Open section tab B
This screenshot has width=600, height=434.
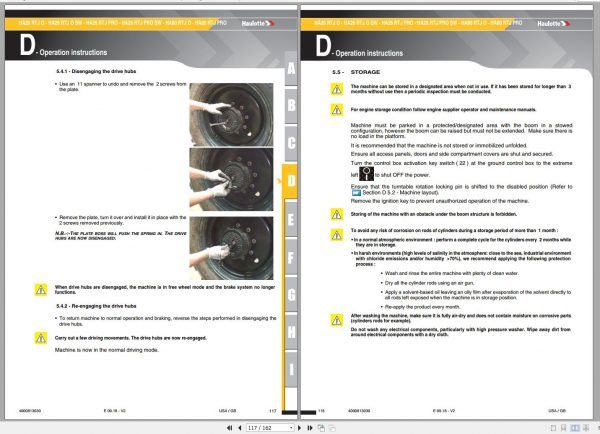pos(291,105)
